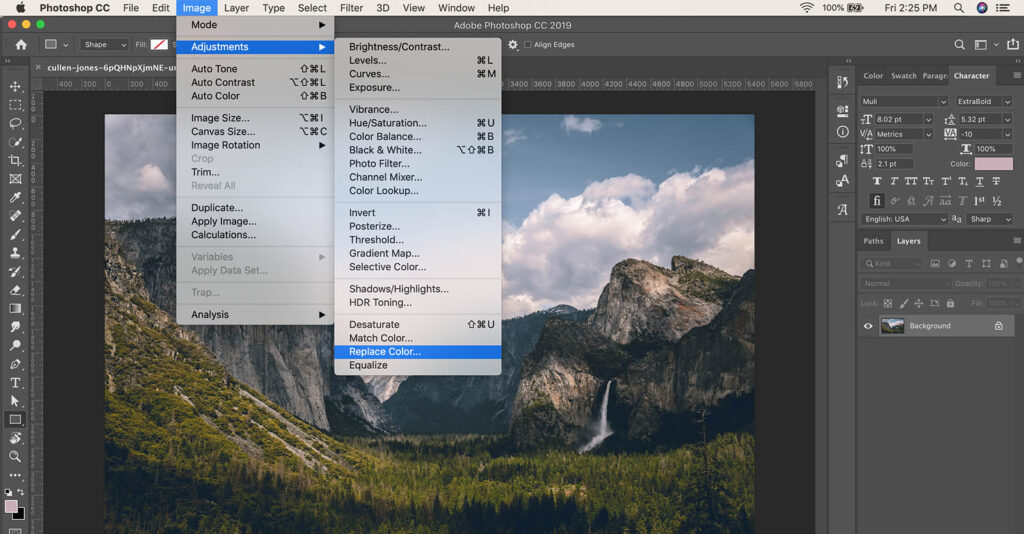The image size is (1024, 534).
Task: Enable the Align Edges checkbox
Action: [x=528, y=45]
